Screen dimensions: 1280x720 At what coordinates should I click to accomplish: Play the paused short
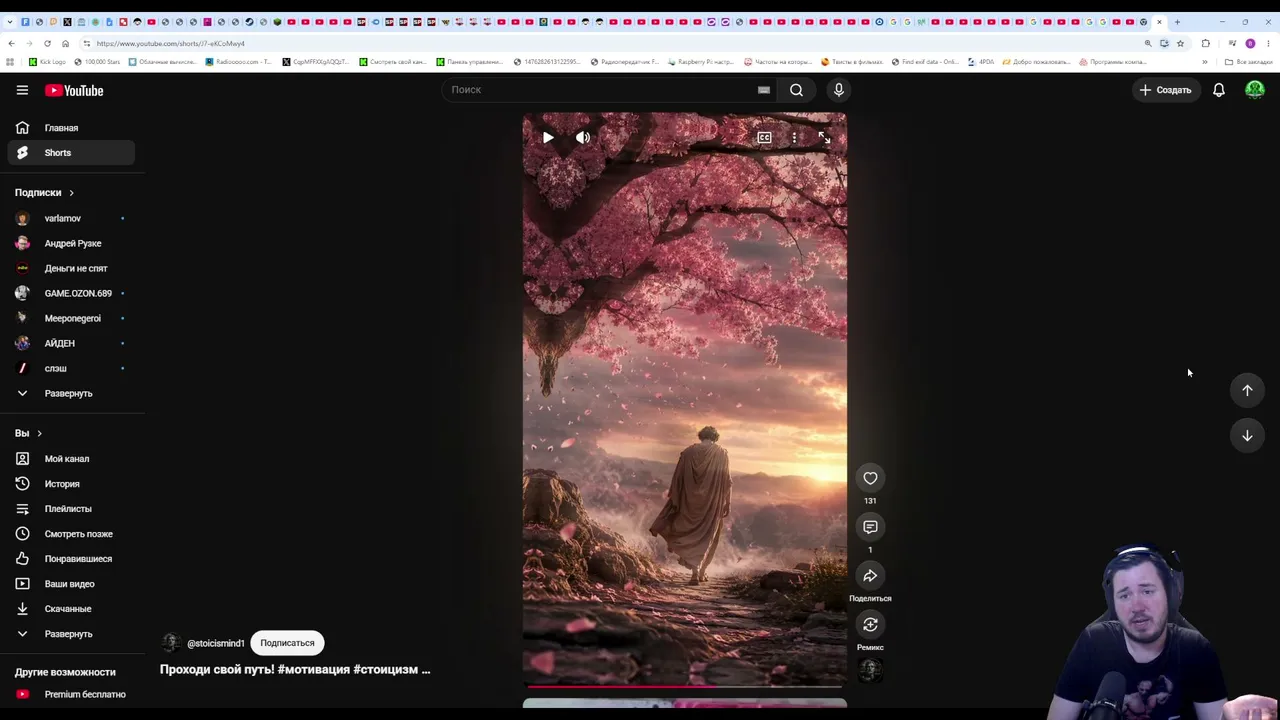[548, 138]
